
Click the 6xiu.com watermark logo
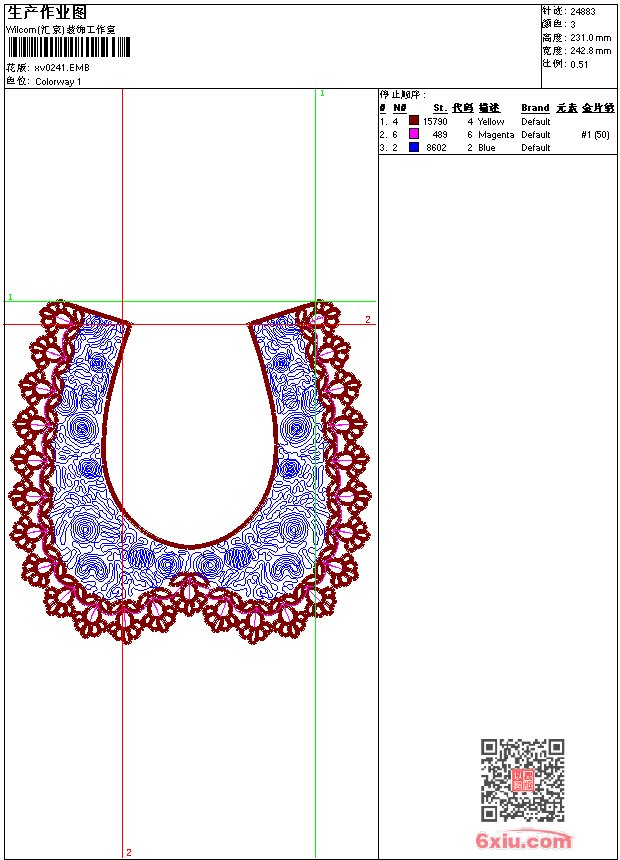click(524, 841)
